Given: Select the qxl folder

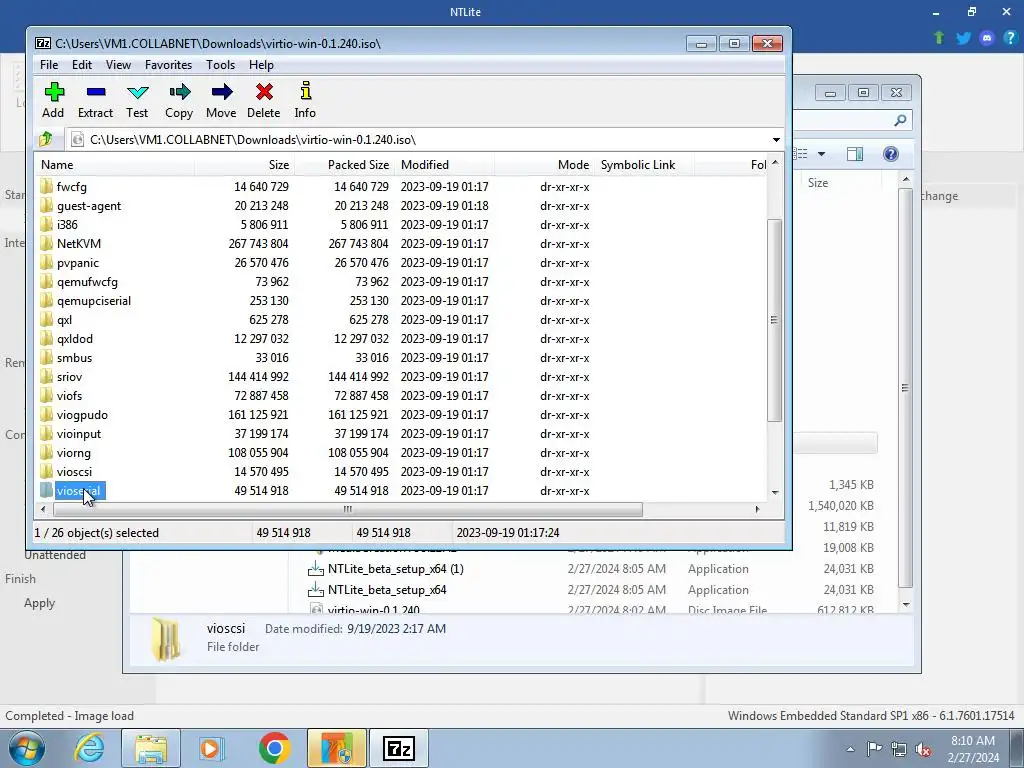Looking at the screenshot, I should coord(64,319).
